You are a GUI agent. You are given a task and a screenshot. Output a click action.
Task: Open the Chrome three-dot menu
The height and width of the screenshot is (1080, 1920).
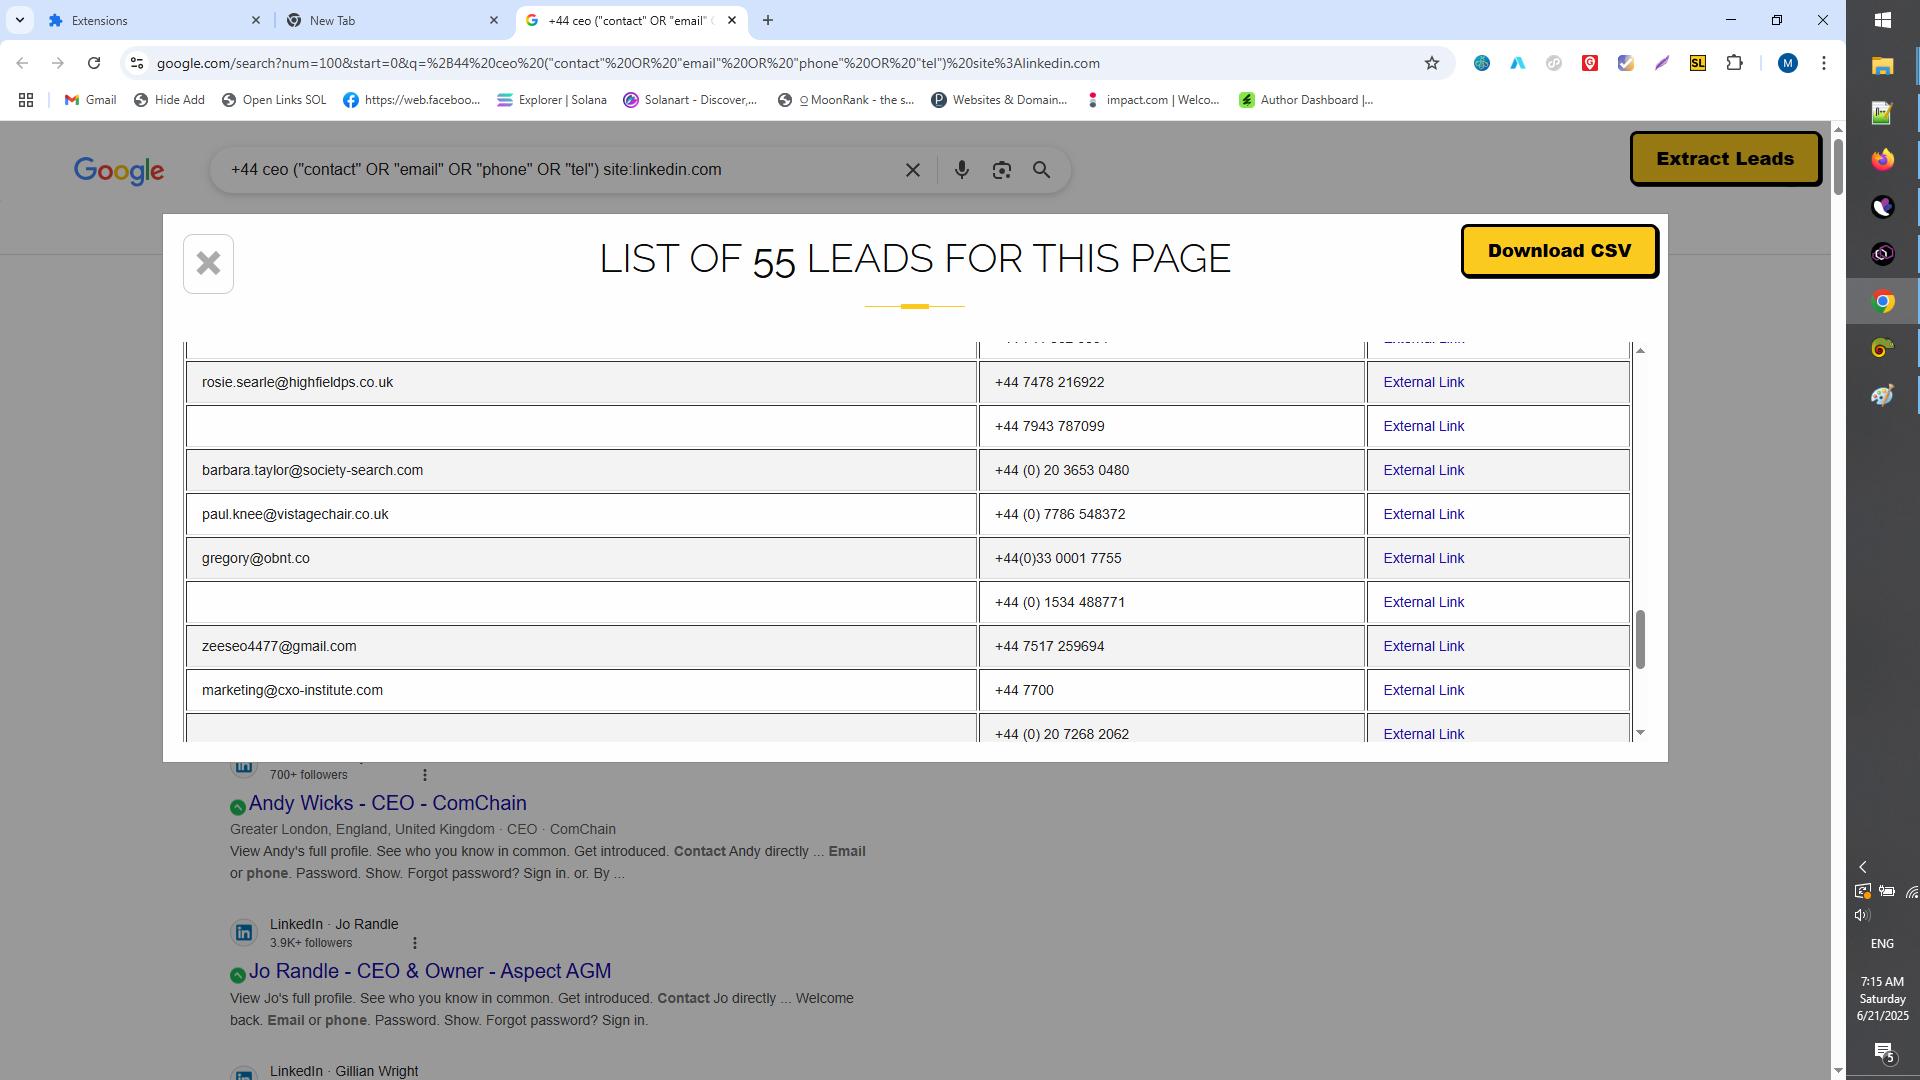coord(1823,63)
